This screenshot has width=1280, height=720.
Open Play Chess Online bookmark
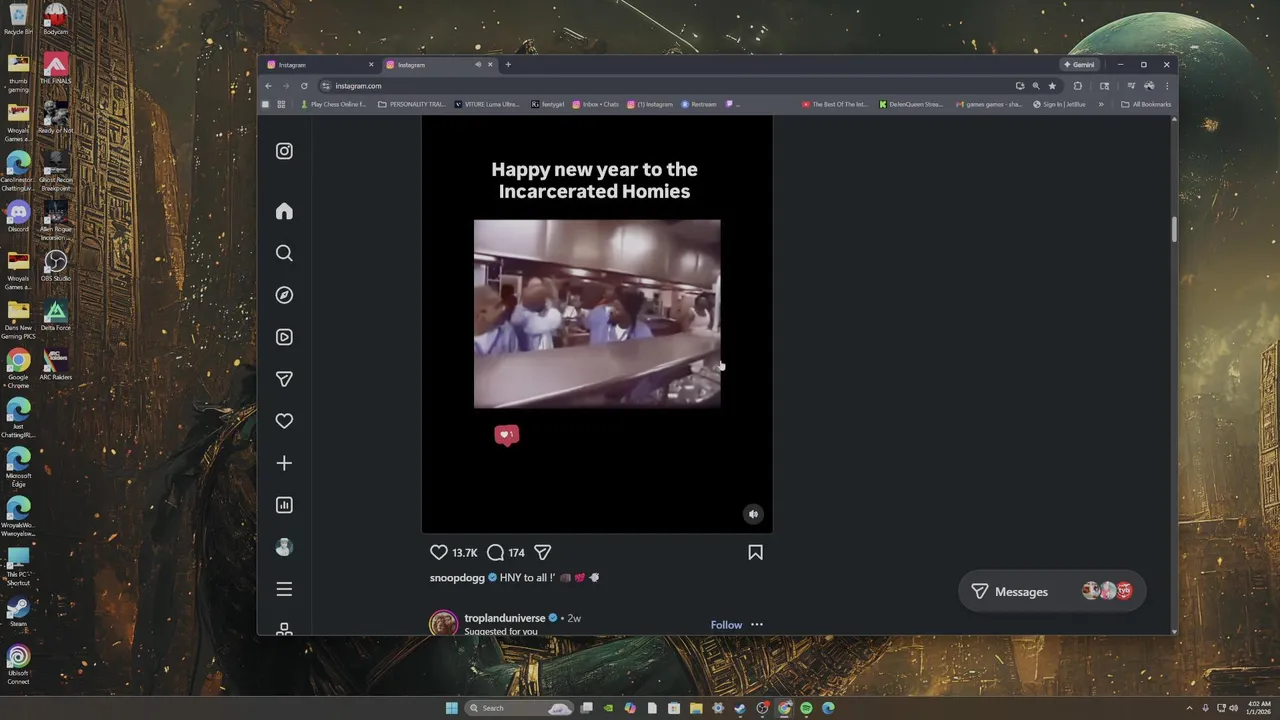(x=334, y=104)
